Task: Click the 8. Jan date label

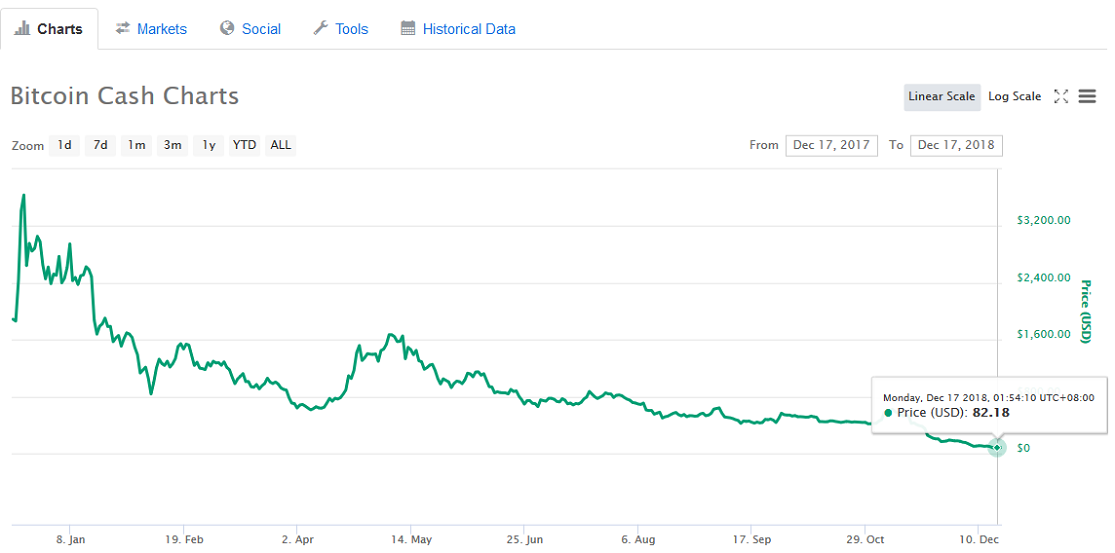Action: (71, 539)
